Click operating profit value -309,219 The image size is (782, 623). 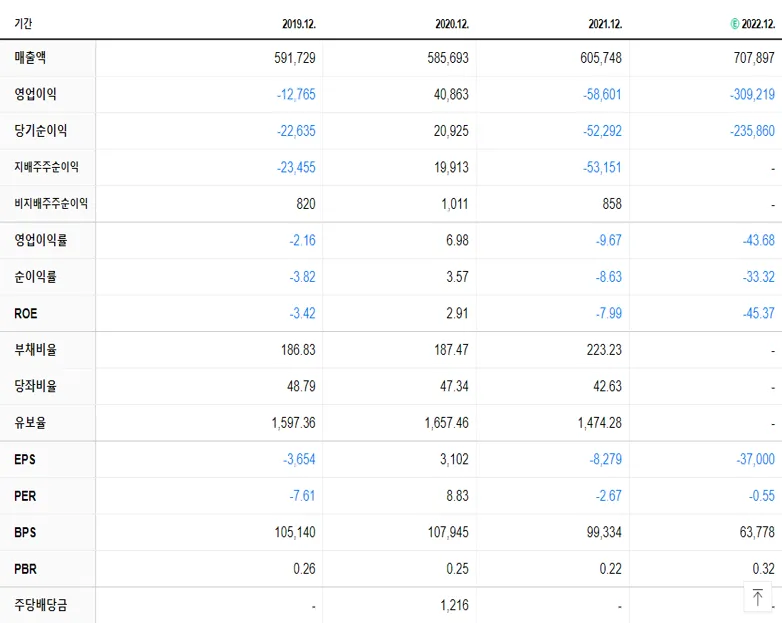pos(753,94)
